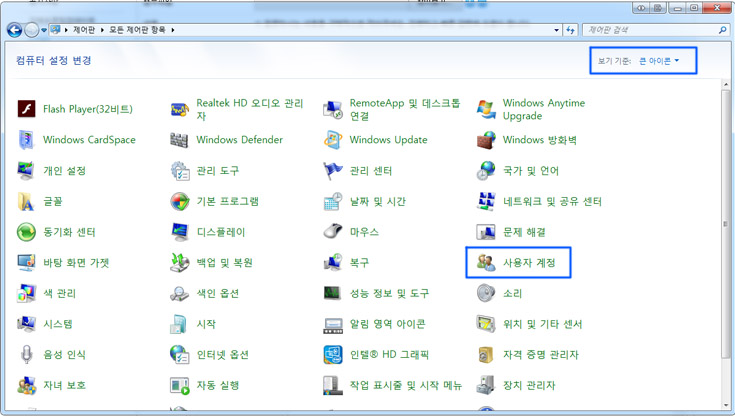The height and width of the screenshot is (416, 735).
Task: Open Windows Defender icon
Action: [x=180, y=140]
